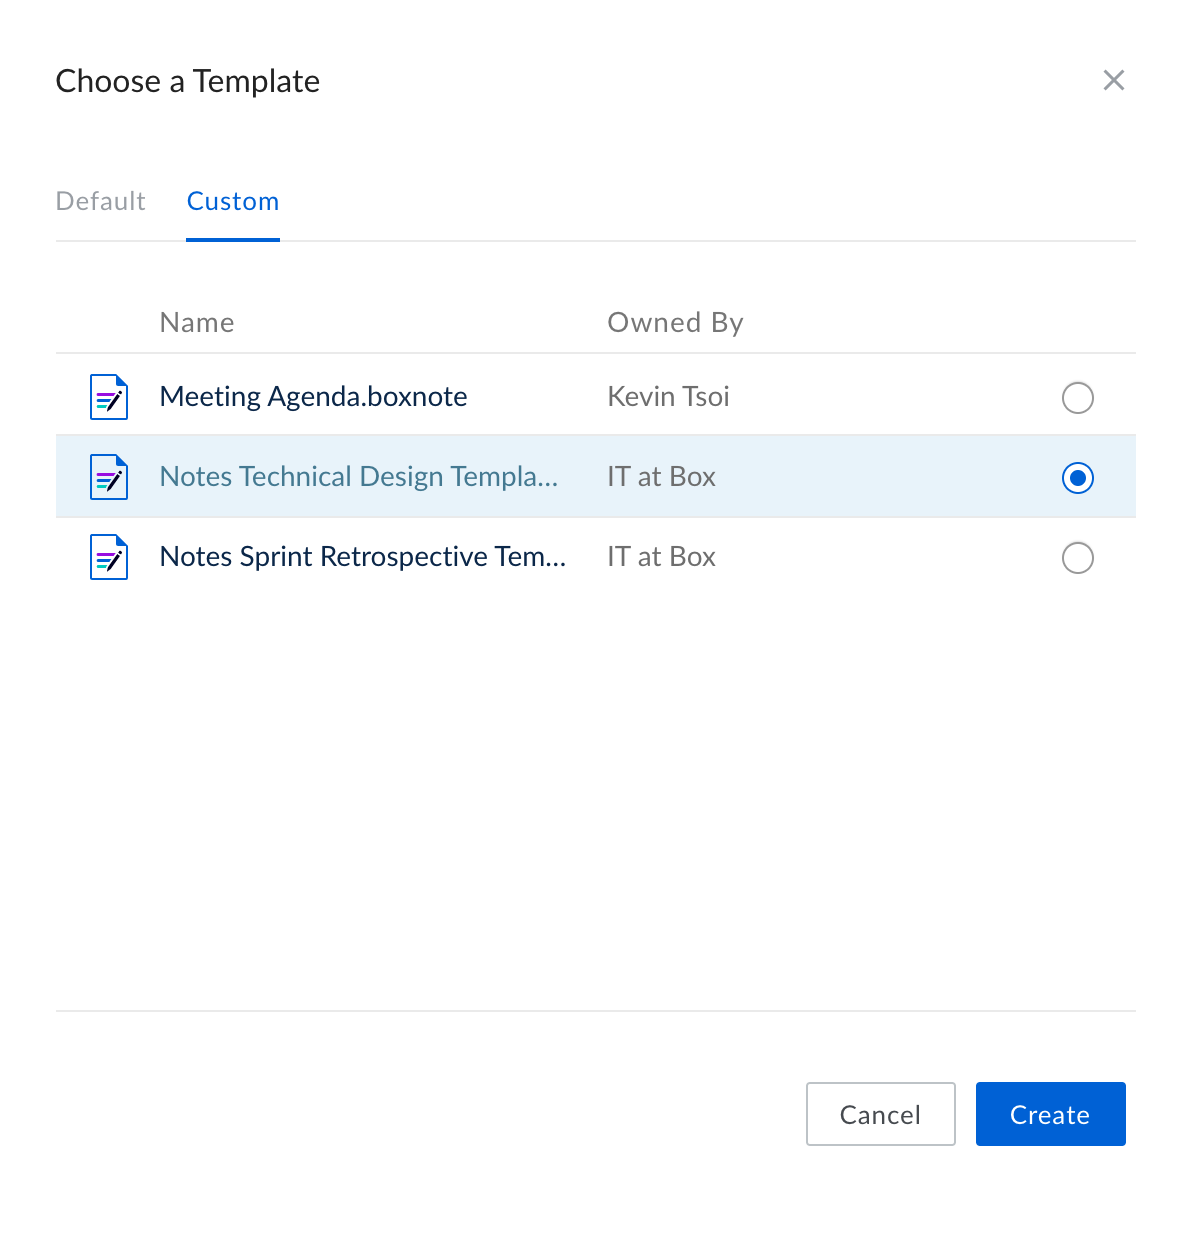Screen dimensions: 1194x1234
Task: Select the Notes Sprint Retrospective radio button
Action: pyautogui.click(x=1077, y=558)
